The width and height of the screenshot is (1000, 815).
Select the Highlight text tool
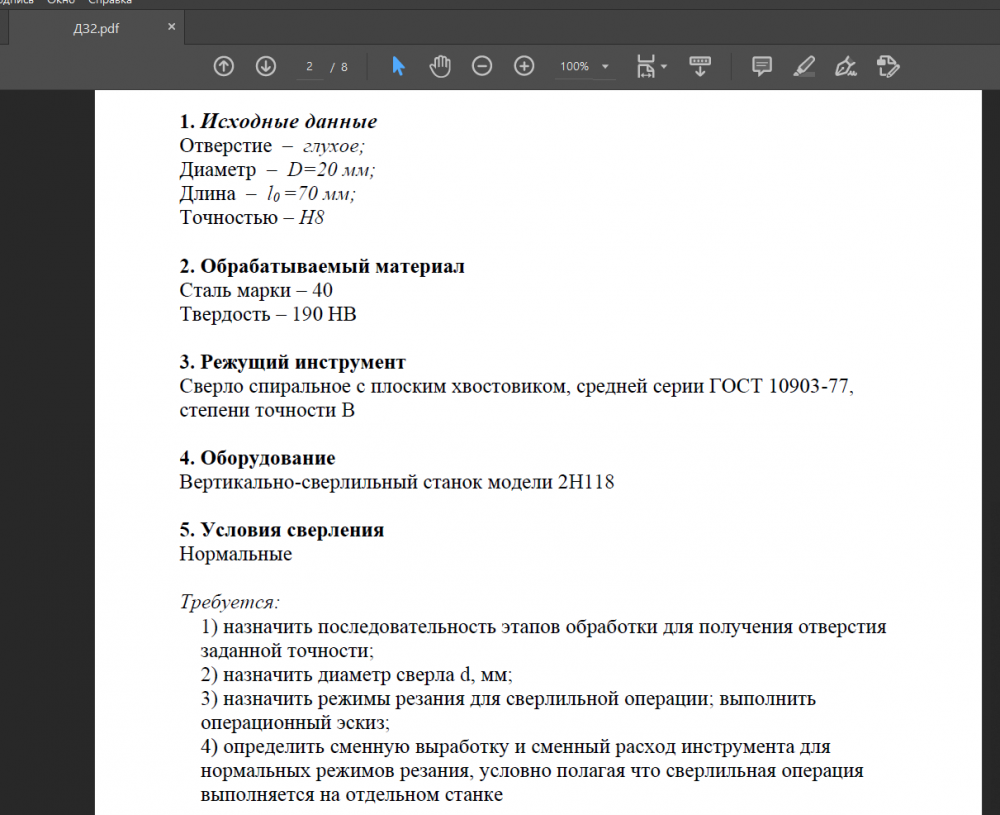tap(803, 67)
